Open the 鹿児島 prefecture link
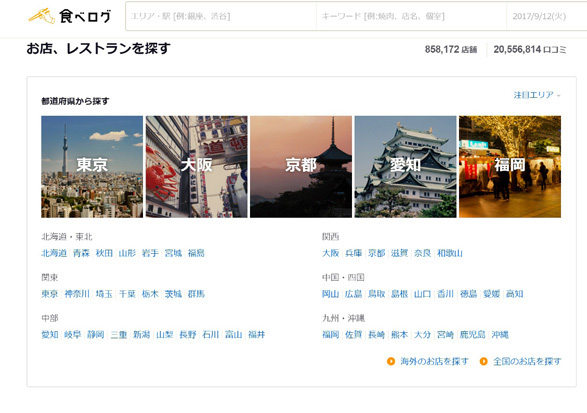This screenshot has width=587, height=413. pos(472,334)
